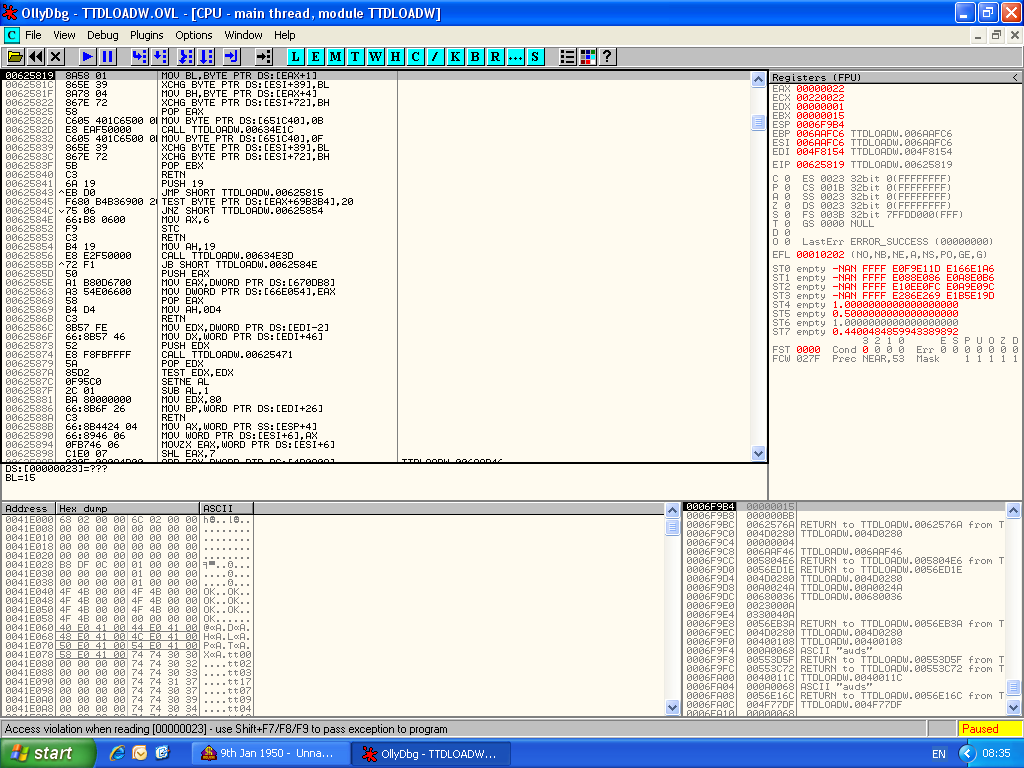Select the ESP register value 0006F9B4
The height and width of the screenshot is (768, 1024).
[x=820, y=125]
